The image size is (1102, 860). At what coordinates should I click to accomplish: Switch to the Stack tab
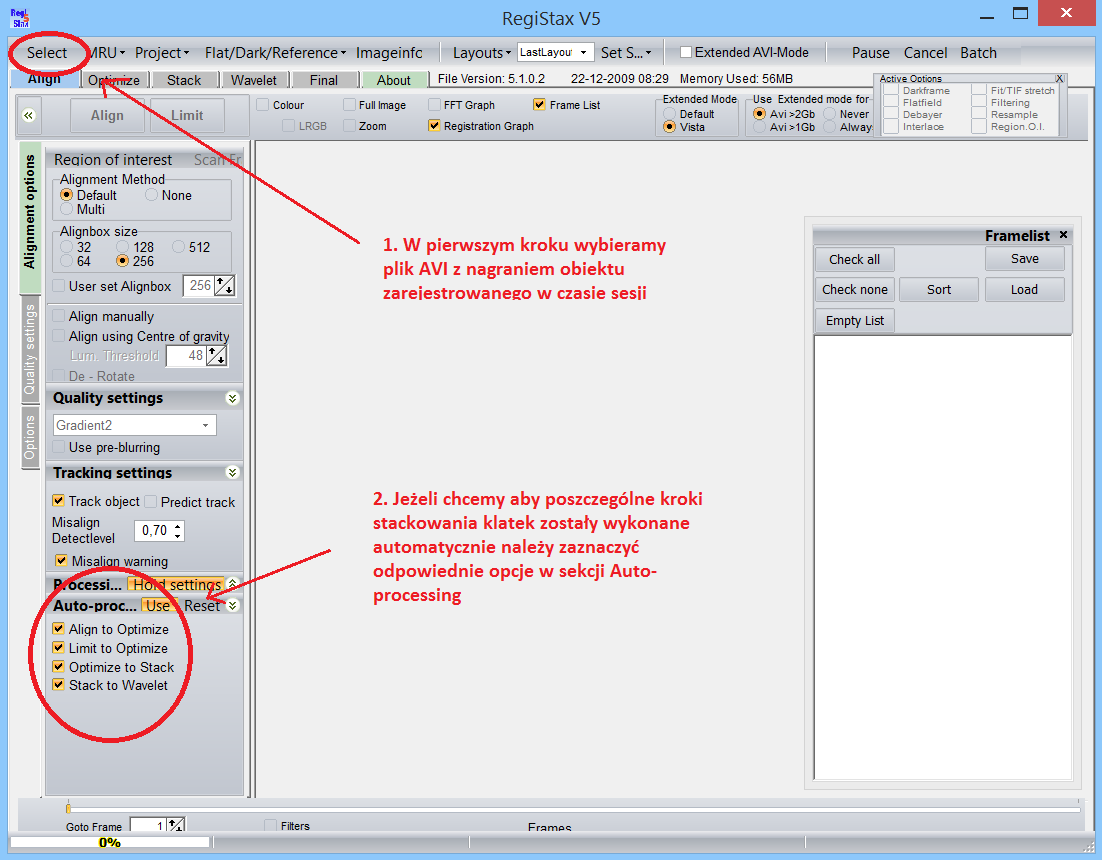(184, 80)
